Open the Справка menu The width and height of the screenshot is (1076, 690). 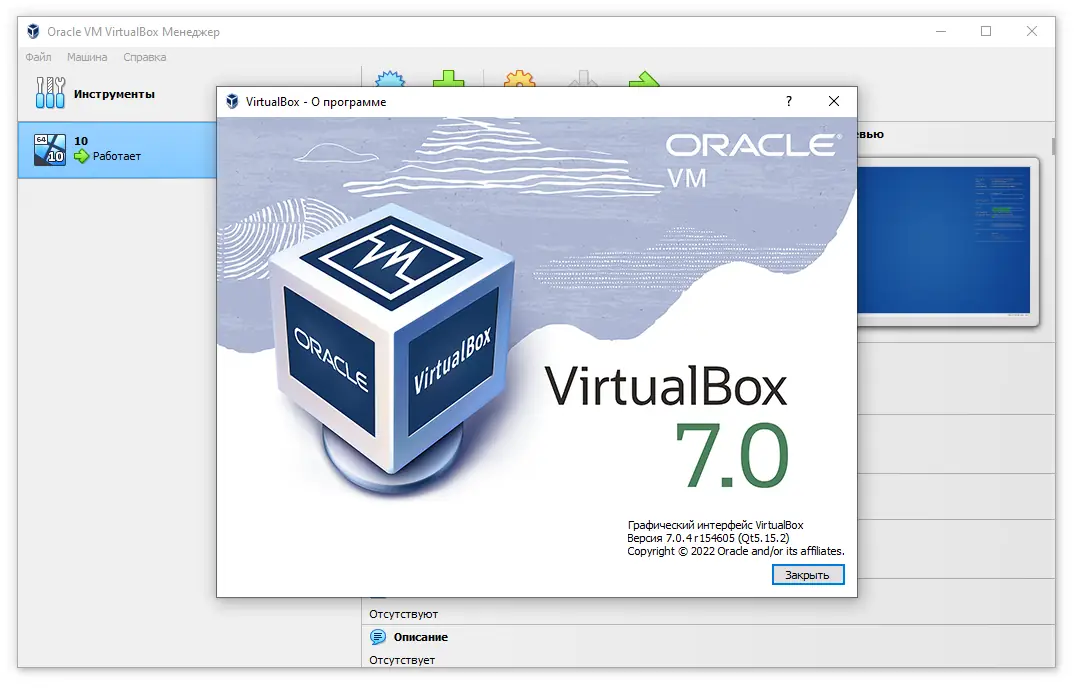145,57
